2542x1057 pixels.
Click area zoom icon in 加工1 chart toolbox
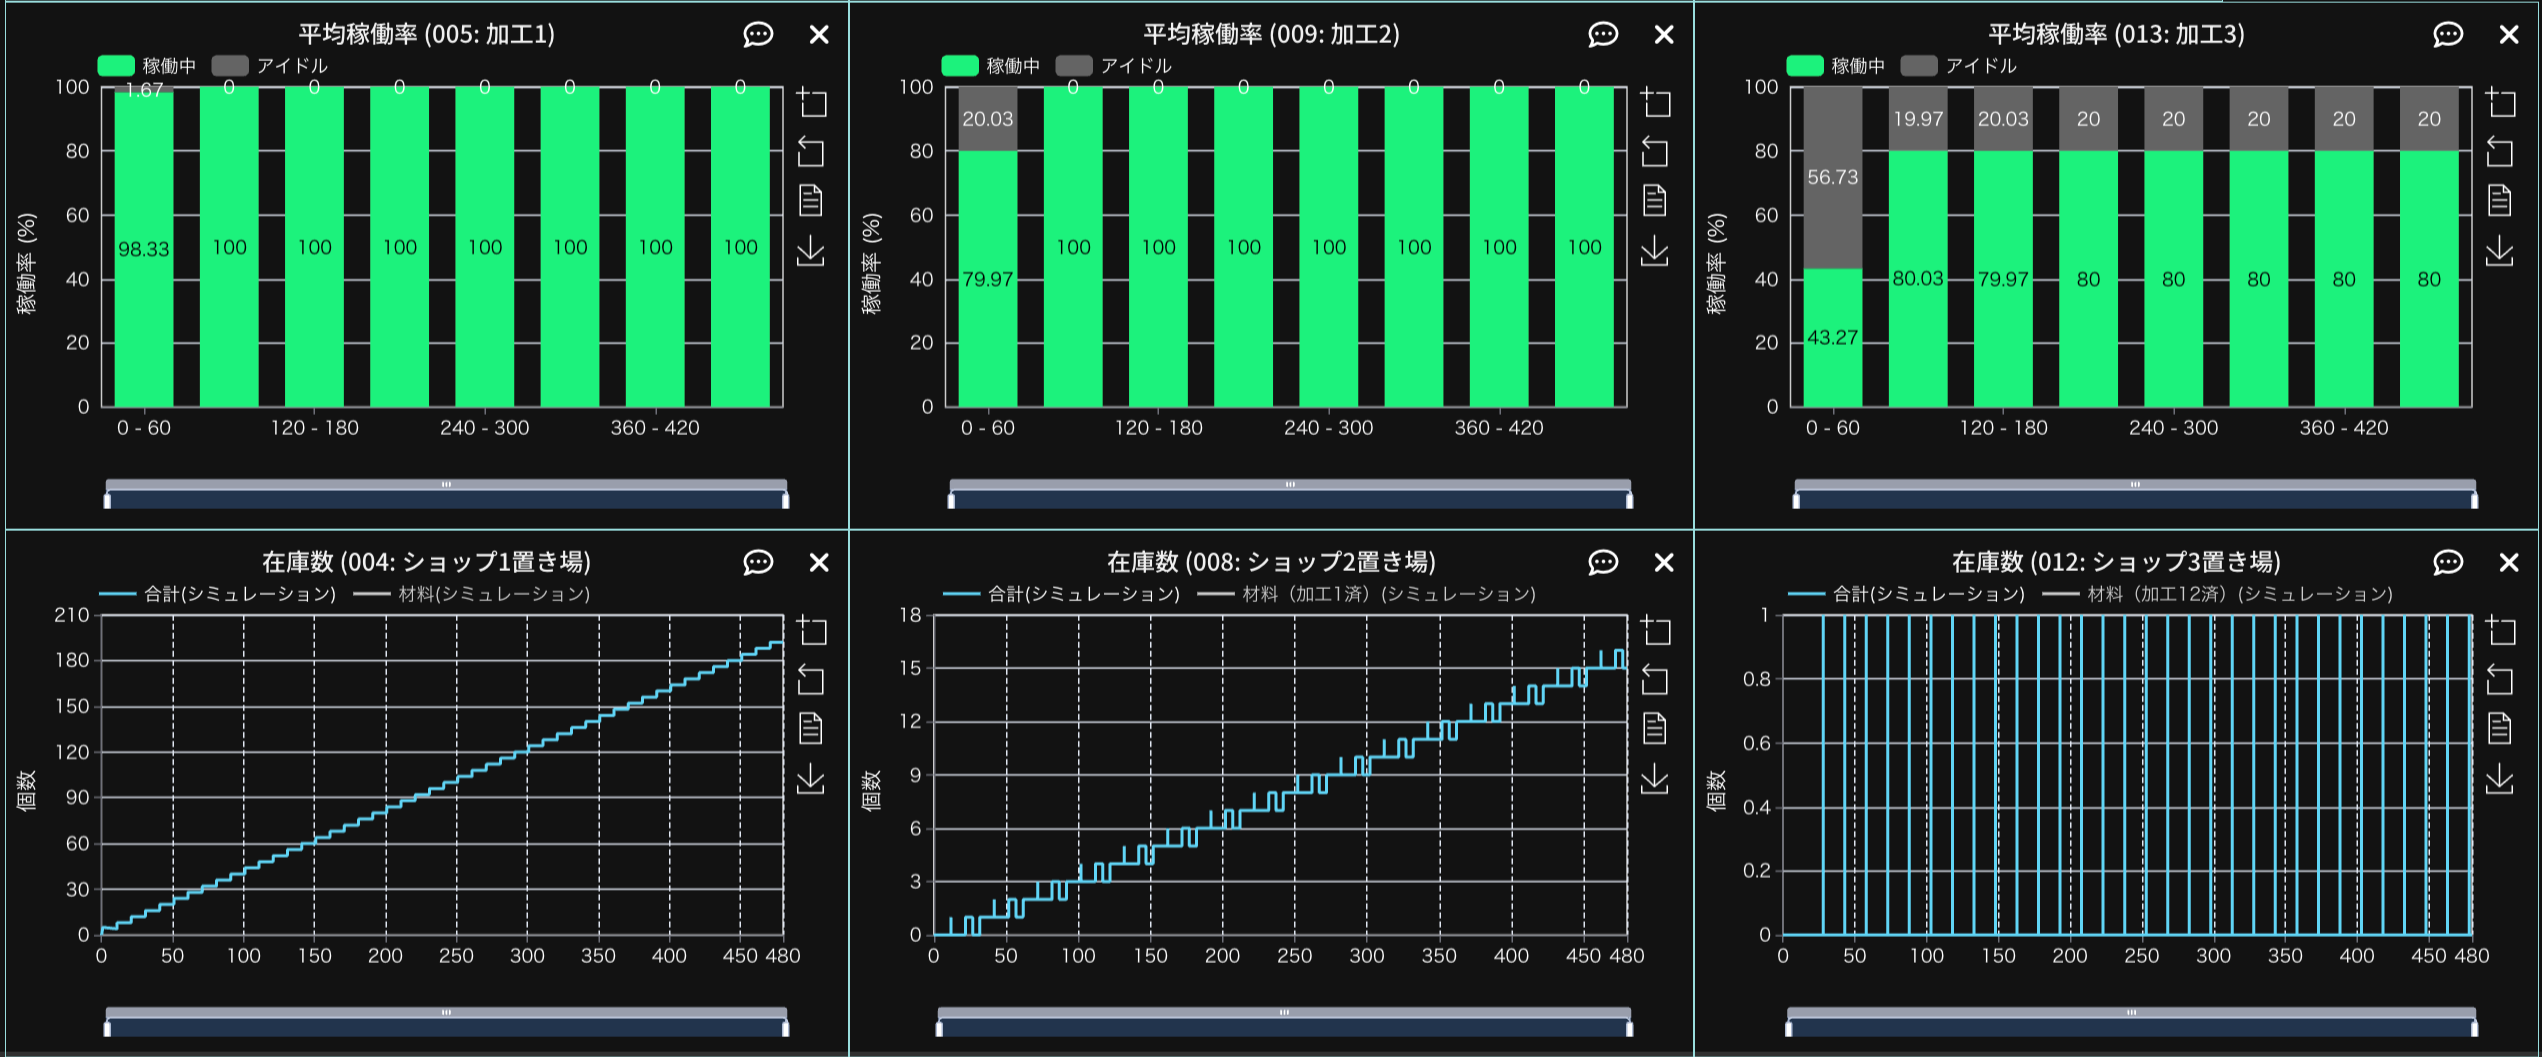click(812, 102)
